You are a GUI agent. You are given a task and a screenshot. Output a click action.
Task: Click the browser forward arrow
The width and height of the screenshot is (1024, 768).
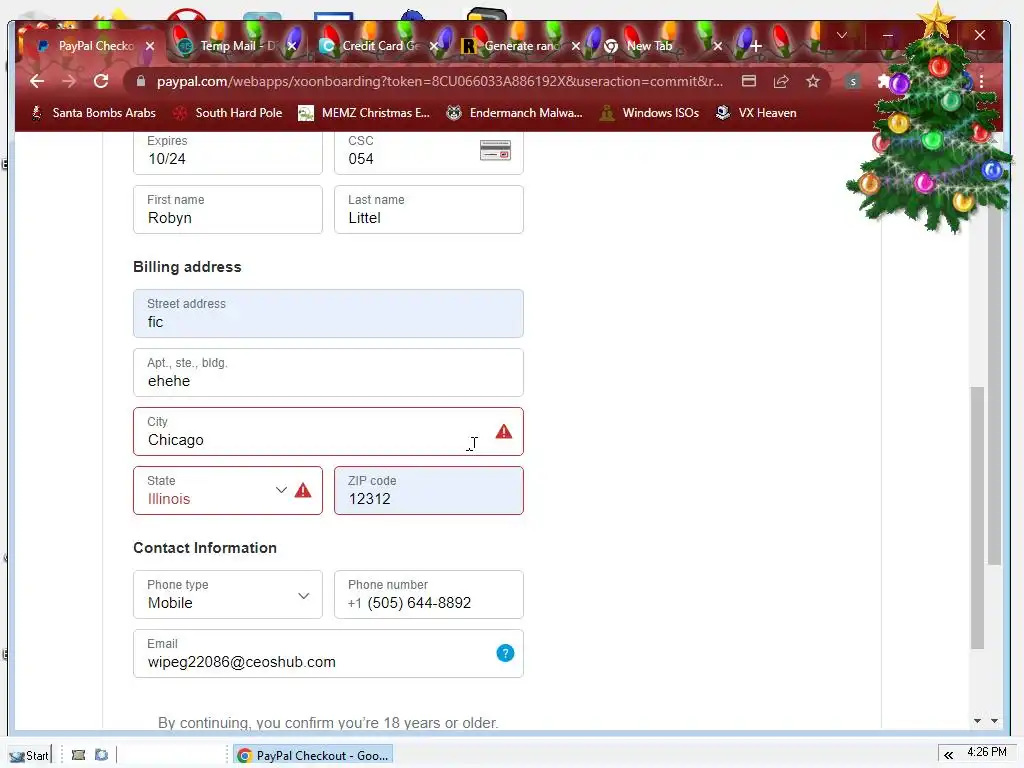(69, 81)
